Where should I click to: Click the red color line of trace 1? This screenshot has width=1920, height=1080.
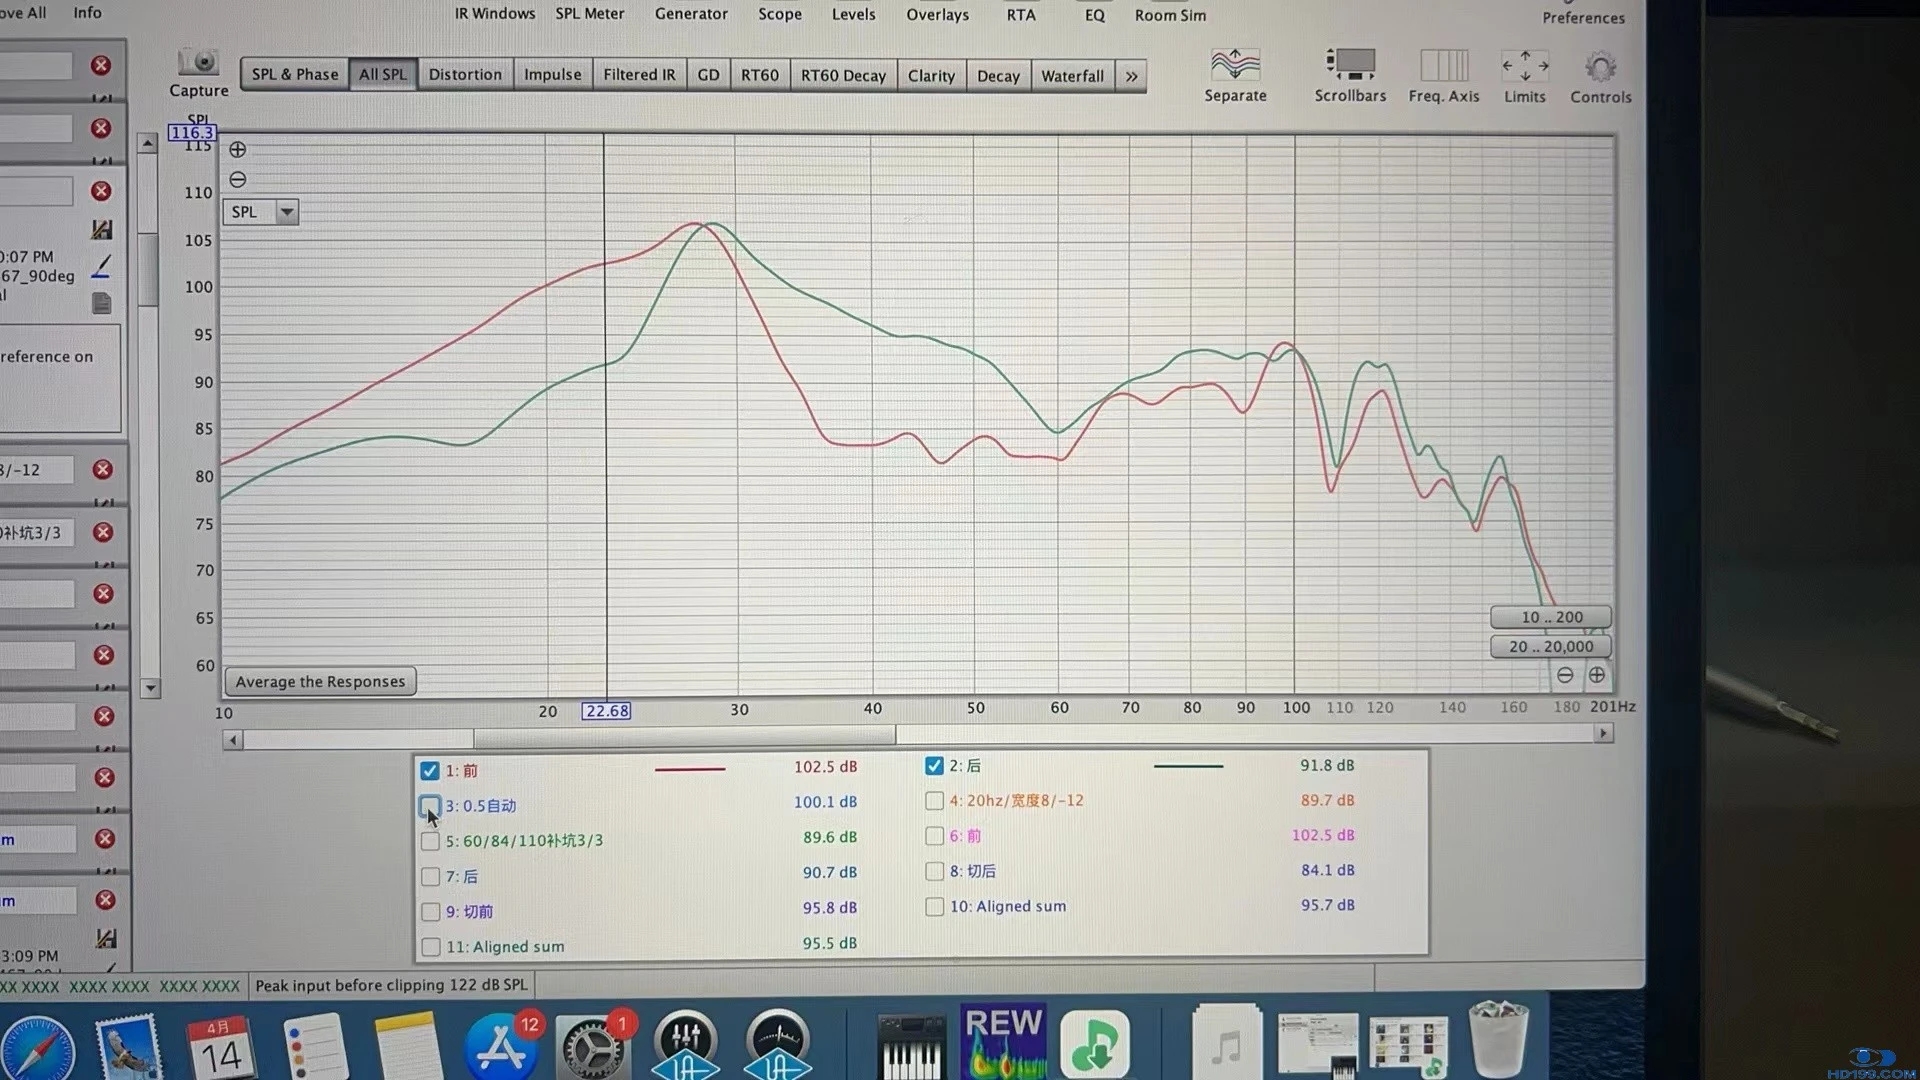pyautogui.click(x=690, y=769)
